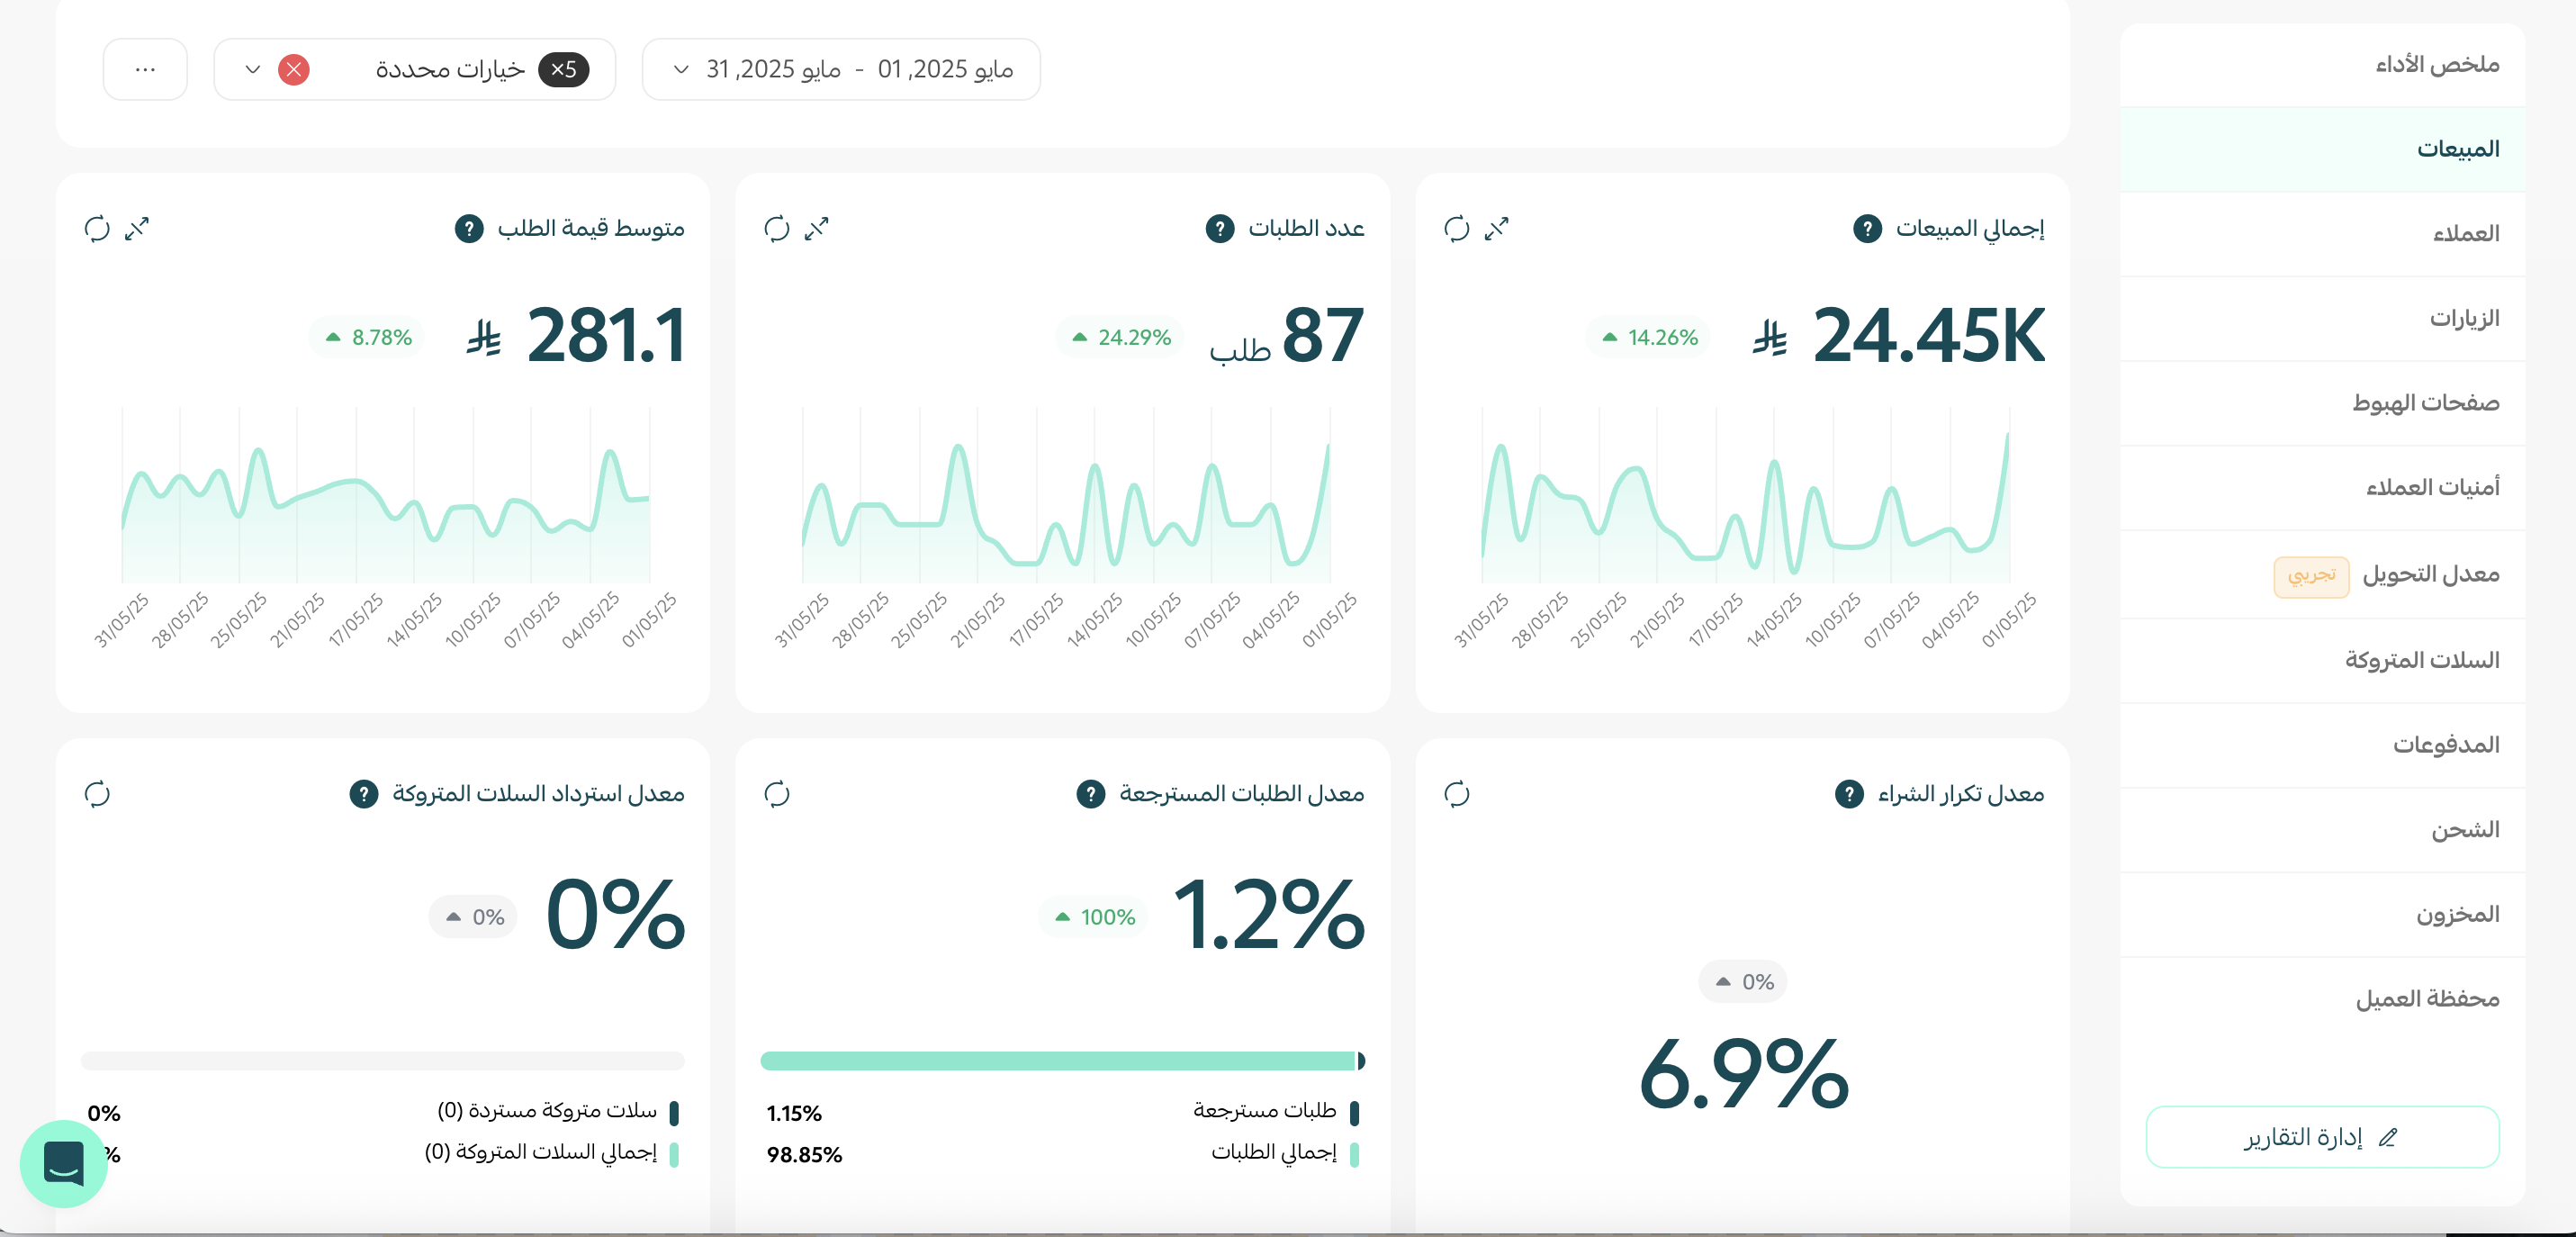Expand the متوسط قيمة الطلب chart

137,229
